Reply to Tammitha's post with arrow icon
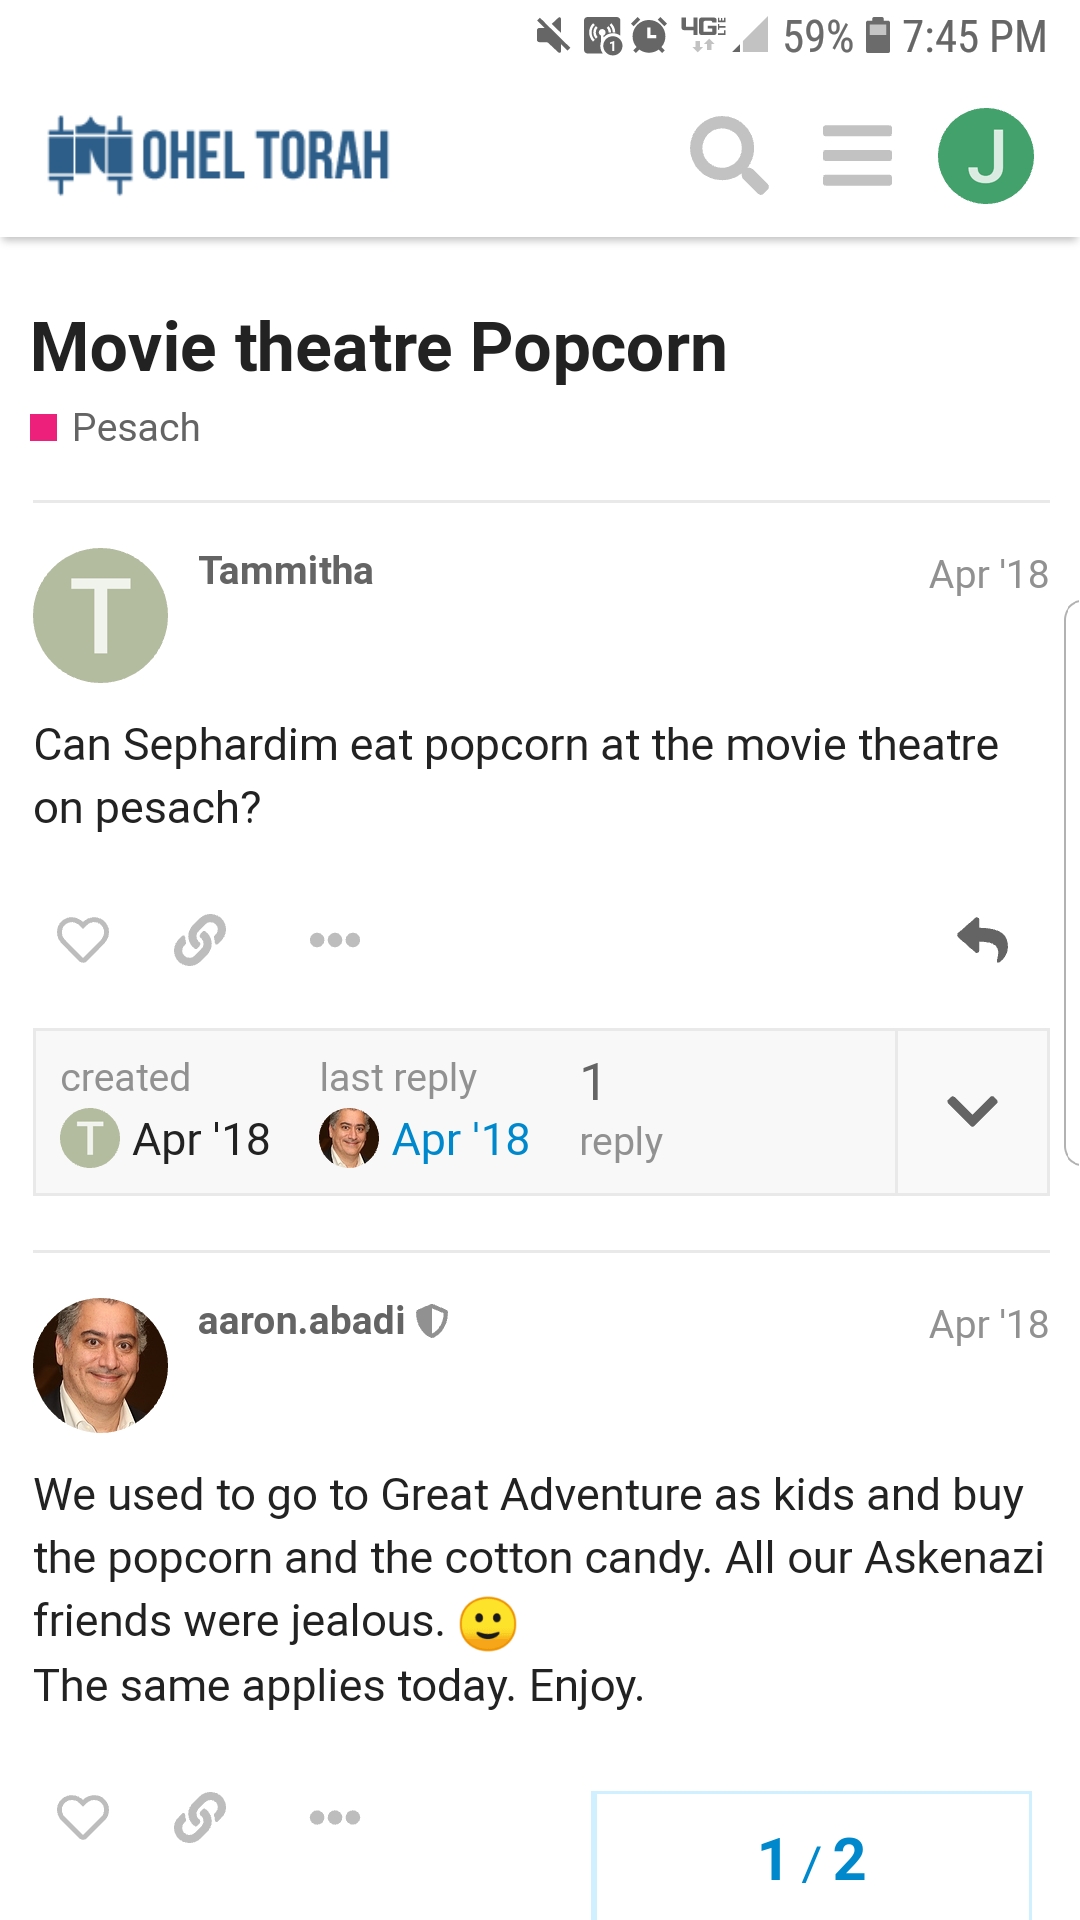The width and height of the screenshot is (1080, 1920). coord(983,940)
